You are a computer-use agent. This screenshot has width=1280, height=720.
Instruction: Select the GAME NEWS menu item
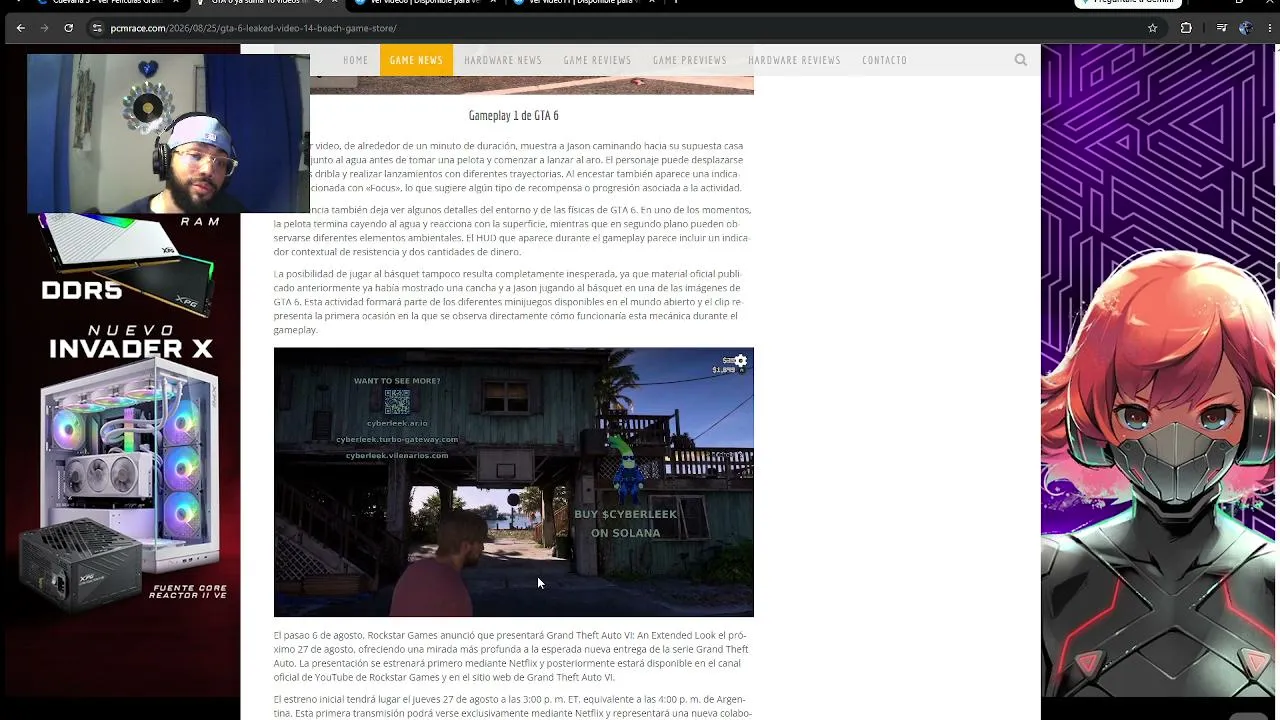(x=416, y=60)
